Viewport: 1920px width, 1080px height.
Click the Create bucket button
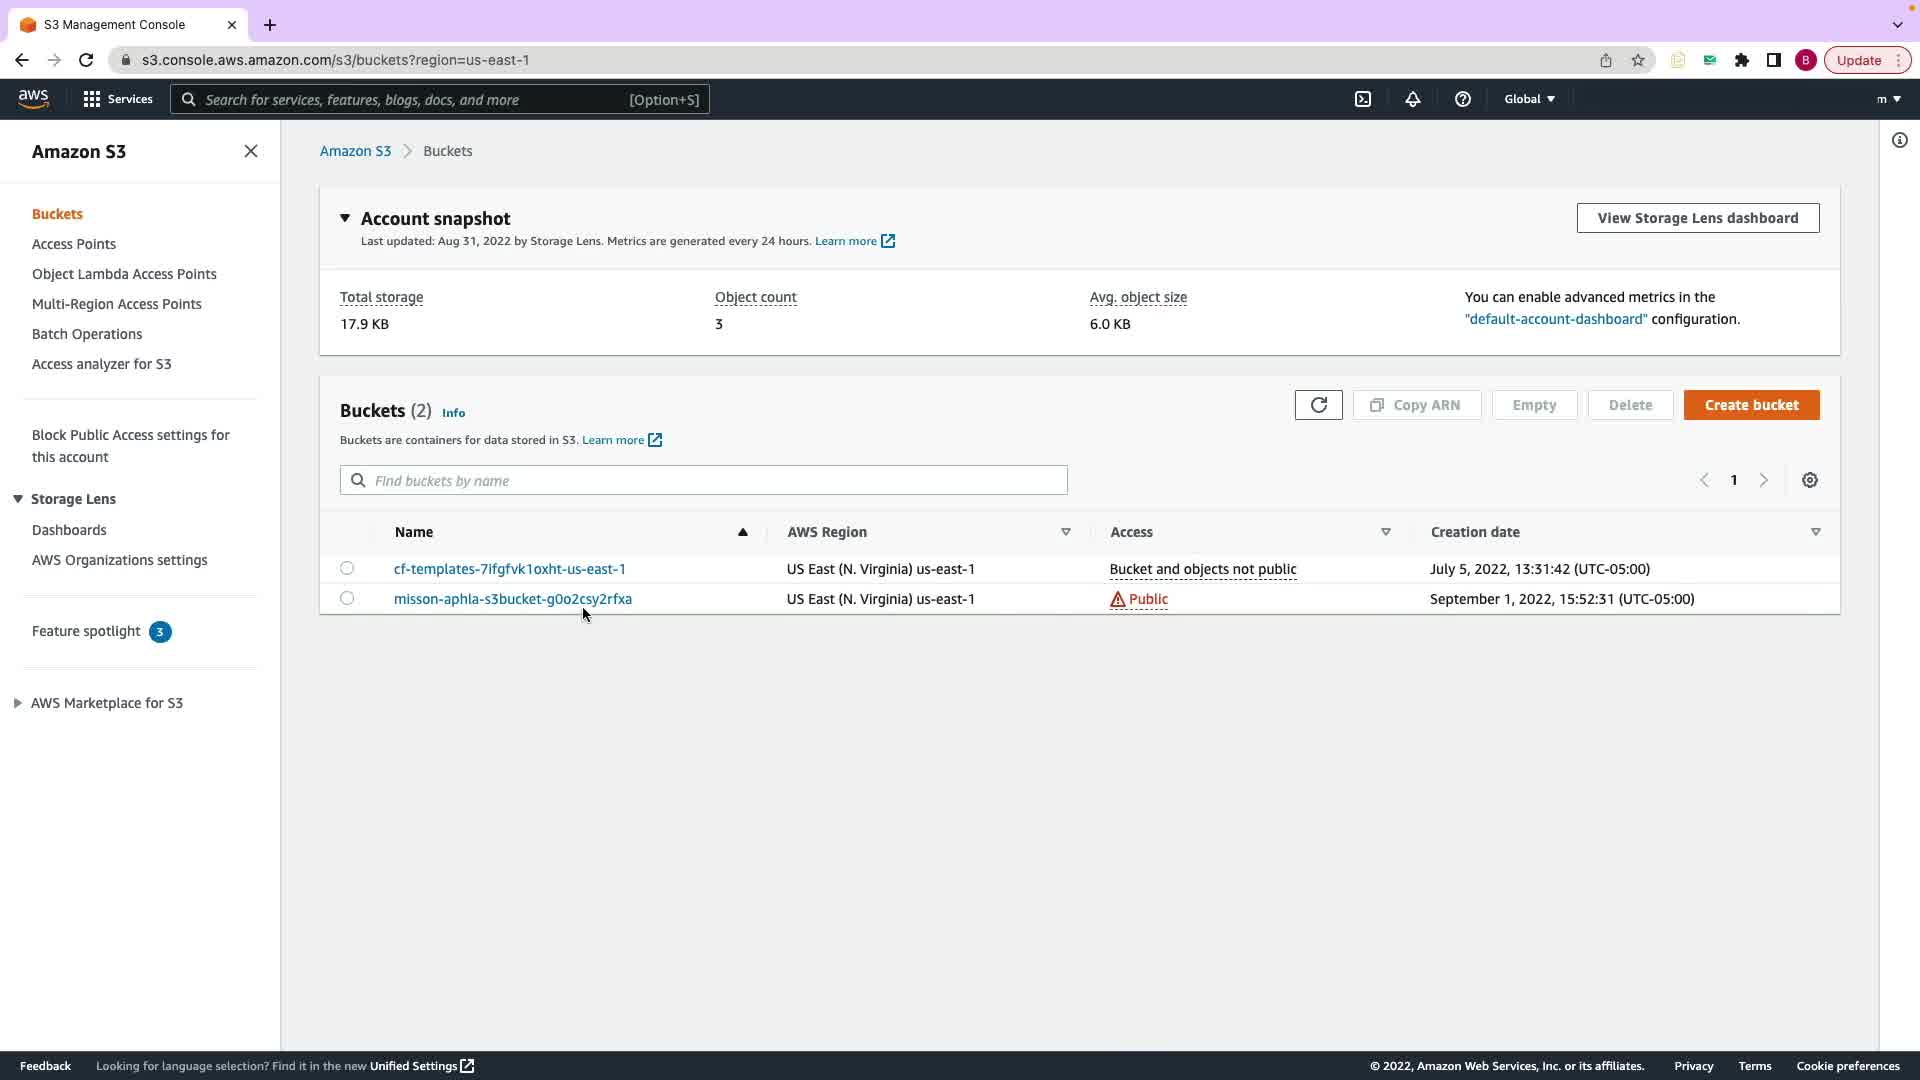pos(1751,405)
